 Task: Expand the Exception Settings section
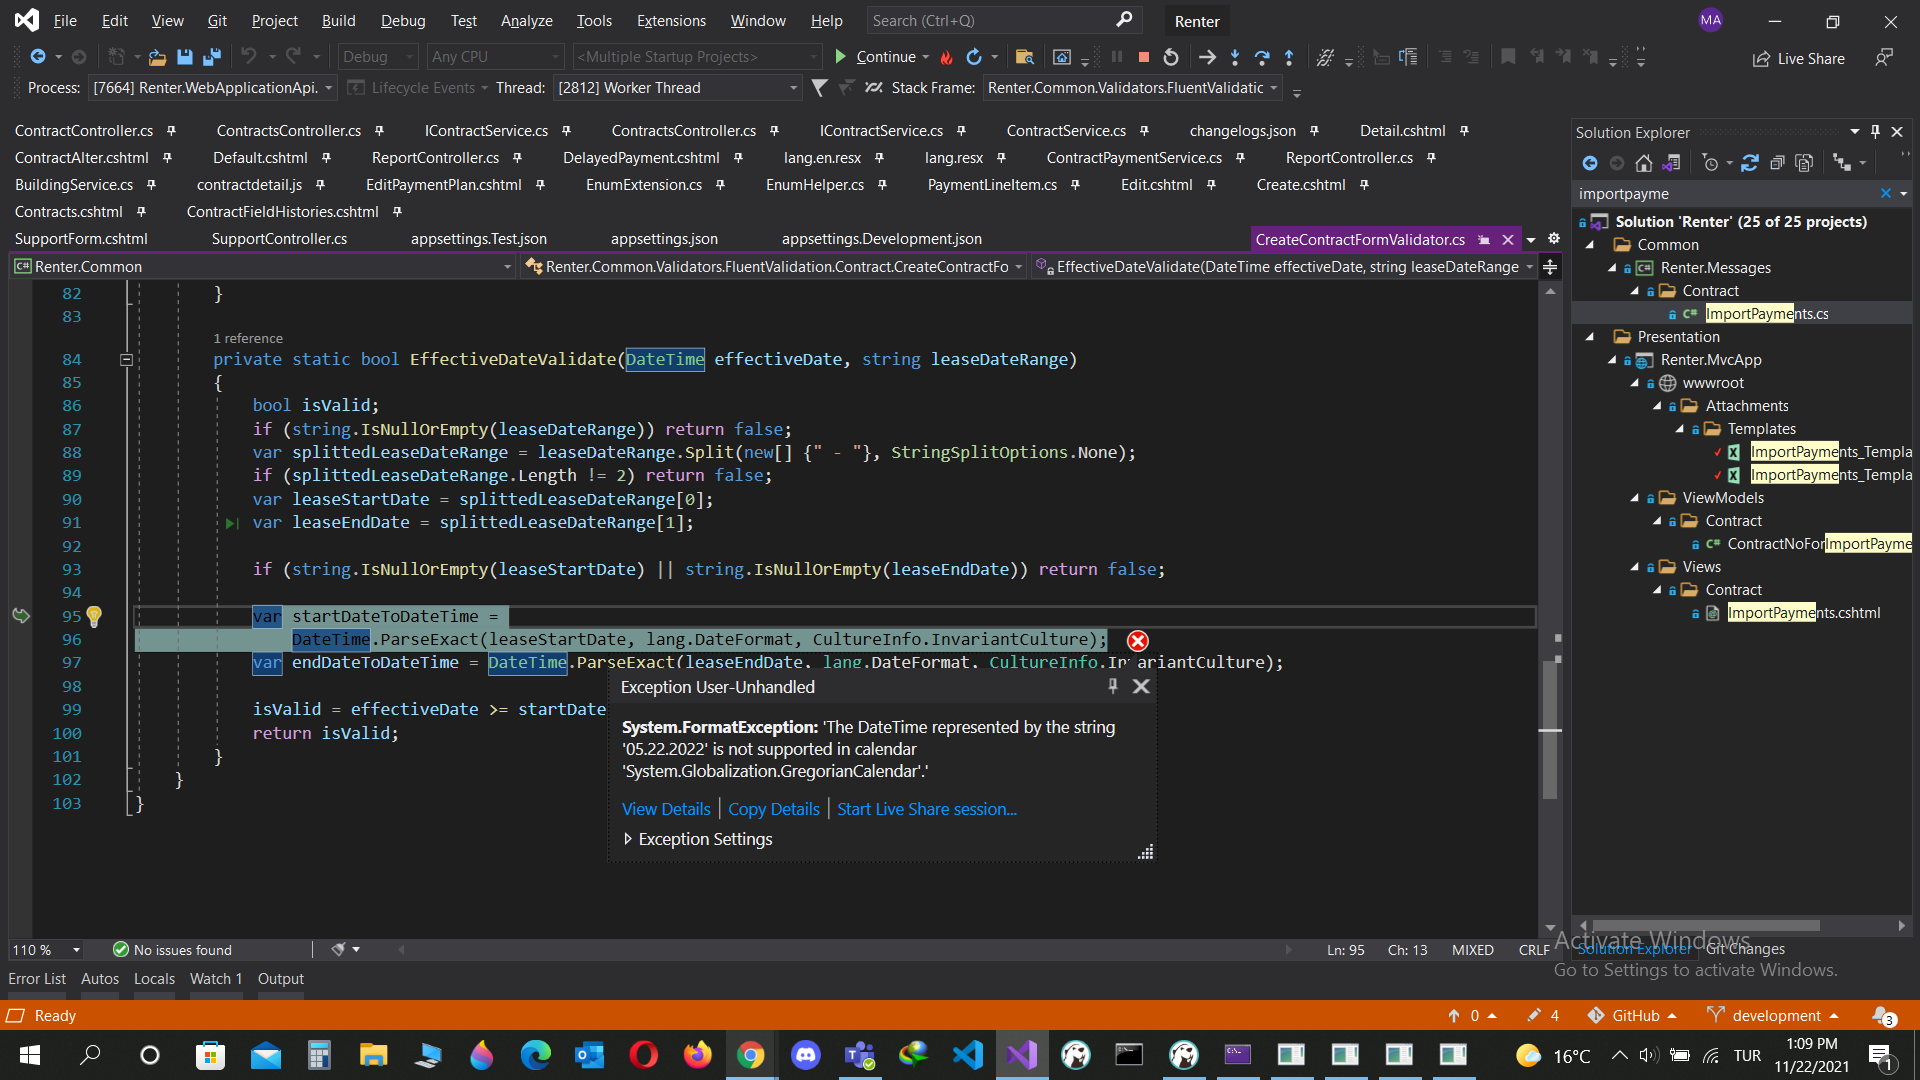(628, 839)
